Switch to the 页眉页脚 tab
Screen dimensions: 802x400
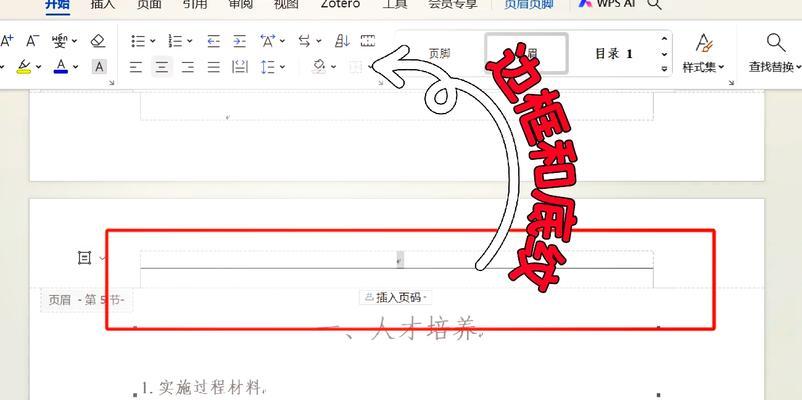[x=528, y=4]
